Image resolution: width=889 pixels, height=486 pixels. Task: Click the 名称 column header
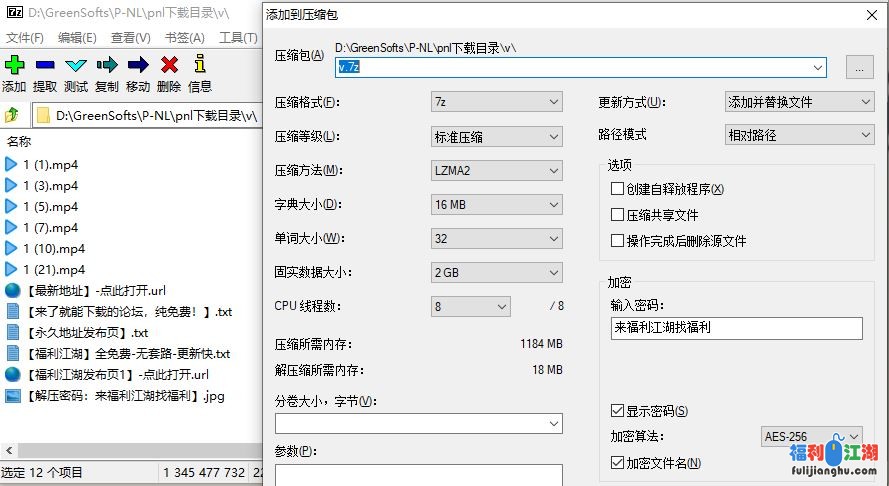point(20,142)
